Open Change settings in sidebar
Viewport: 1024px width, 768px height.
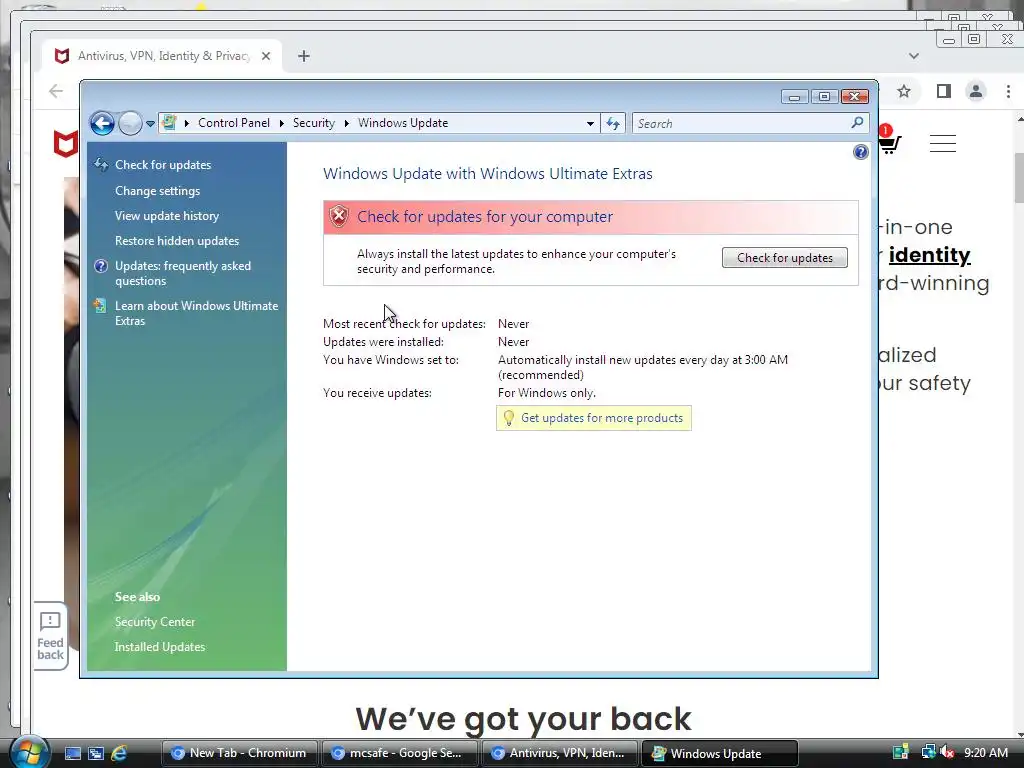157,191
